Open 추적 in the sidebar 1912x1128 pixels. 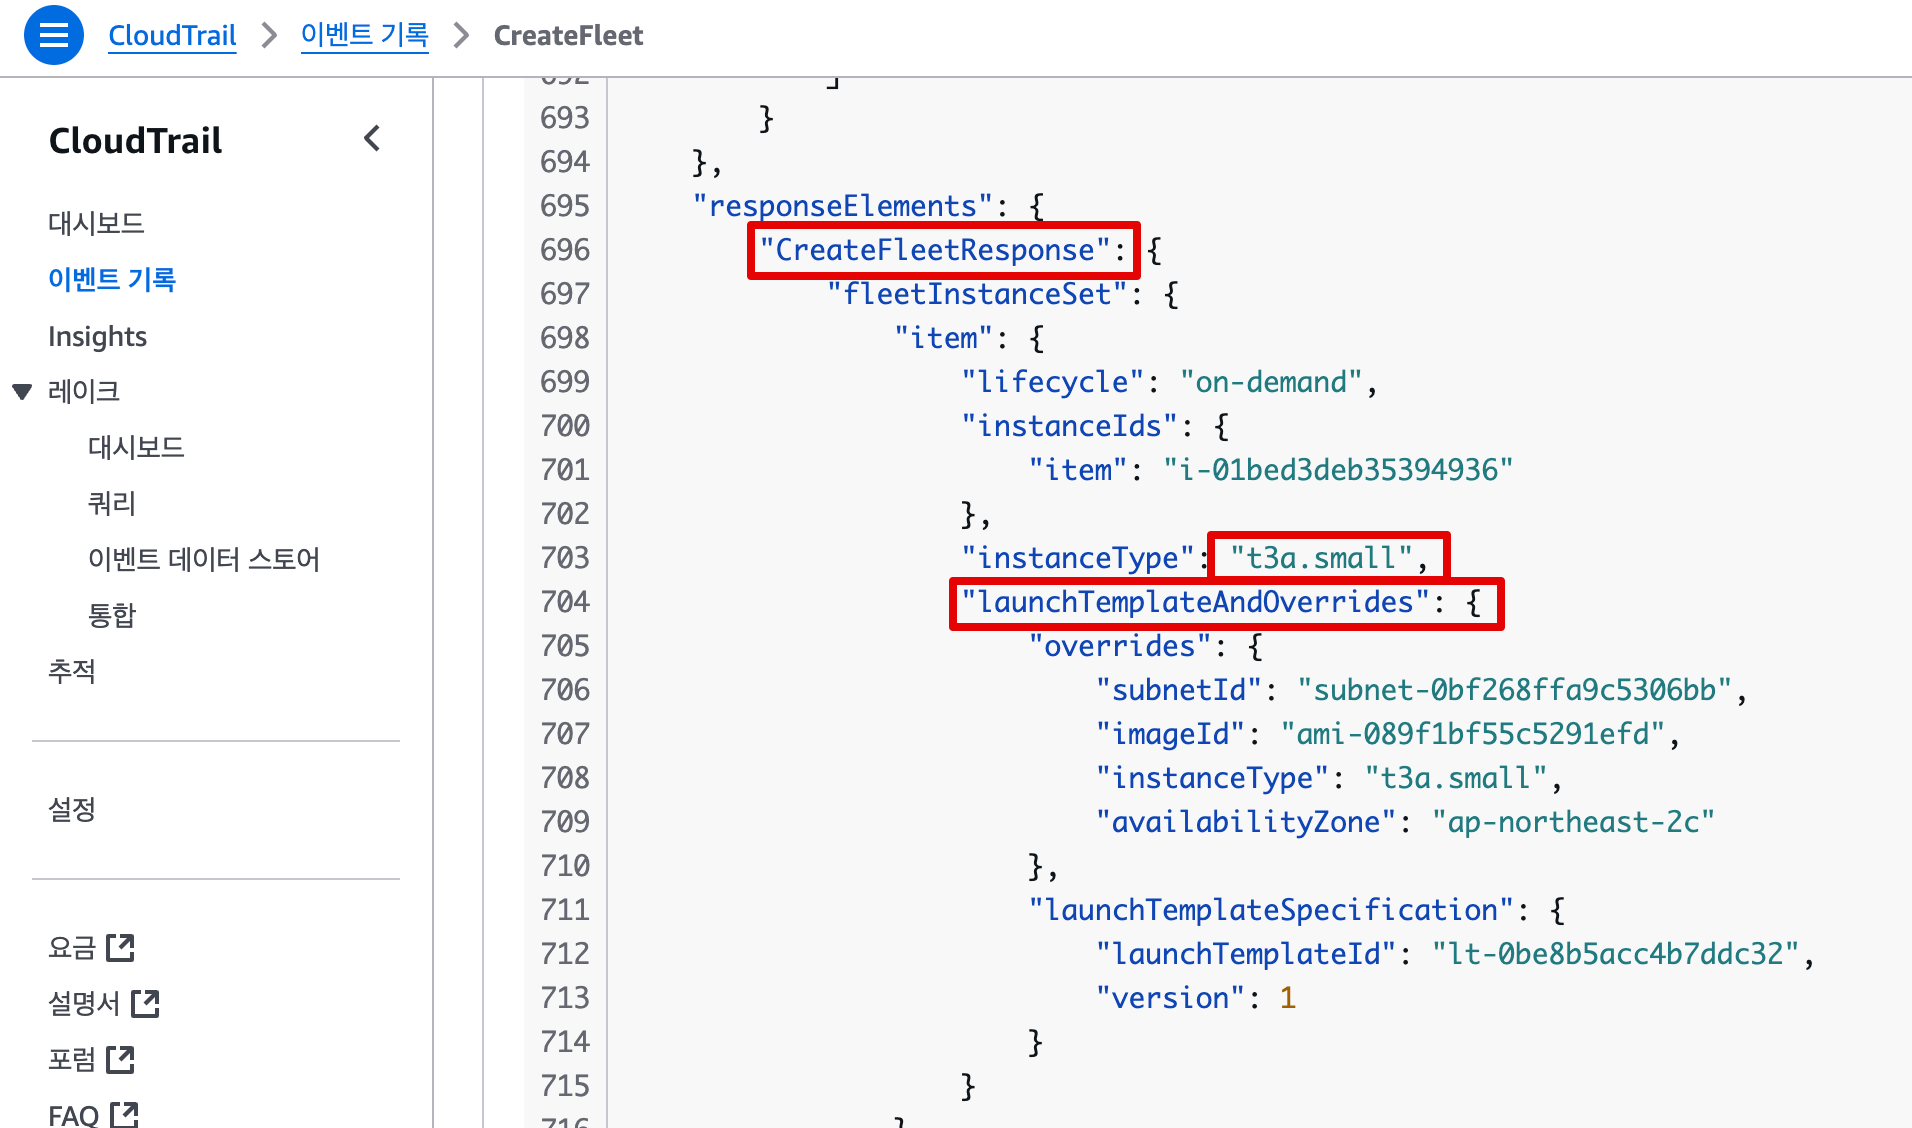click(x=72, y=671)
